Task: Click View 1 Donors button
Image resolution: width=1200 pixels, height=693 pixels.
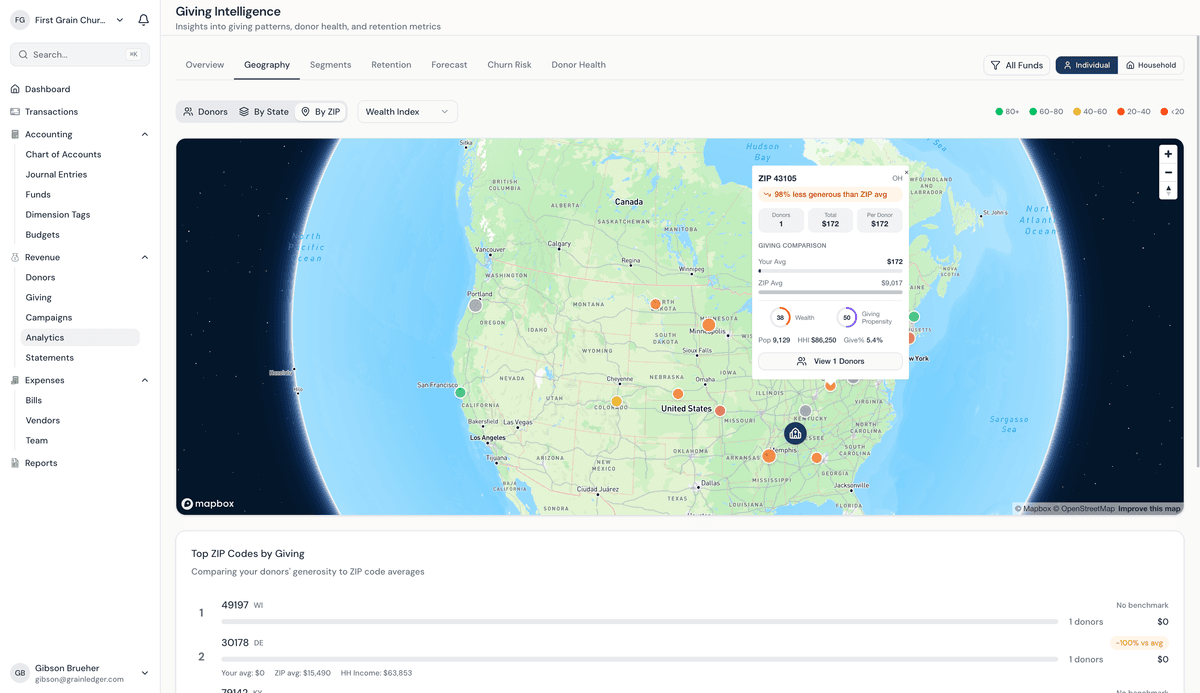Action: click(x=830, y=361)
